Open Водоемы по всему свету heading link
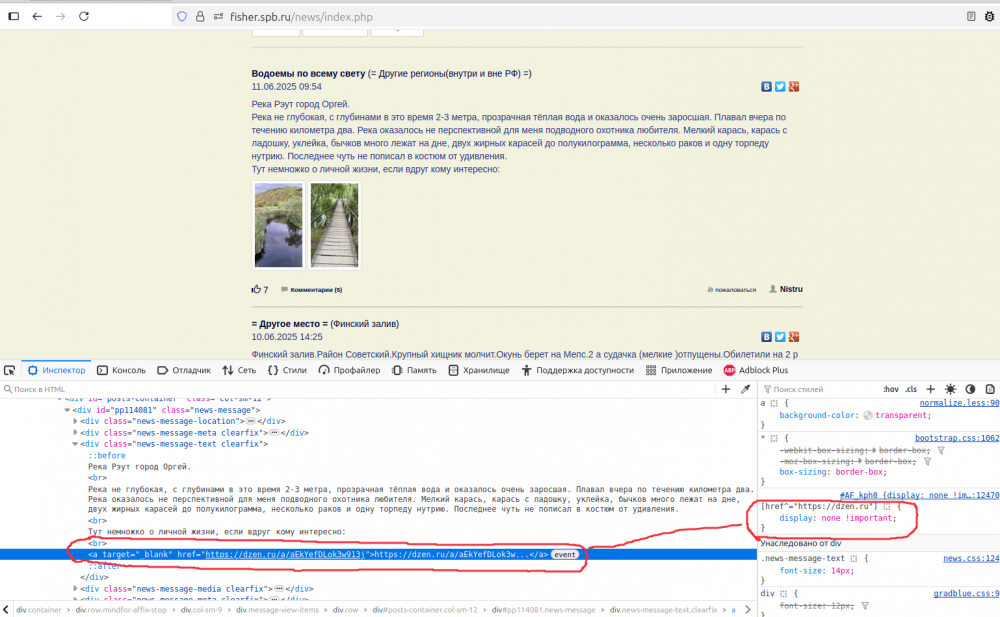The width and height of the screenshot is (1000, 617). [x=308, y=73]
